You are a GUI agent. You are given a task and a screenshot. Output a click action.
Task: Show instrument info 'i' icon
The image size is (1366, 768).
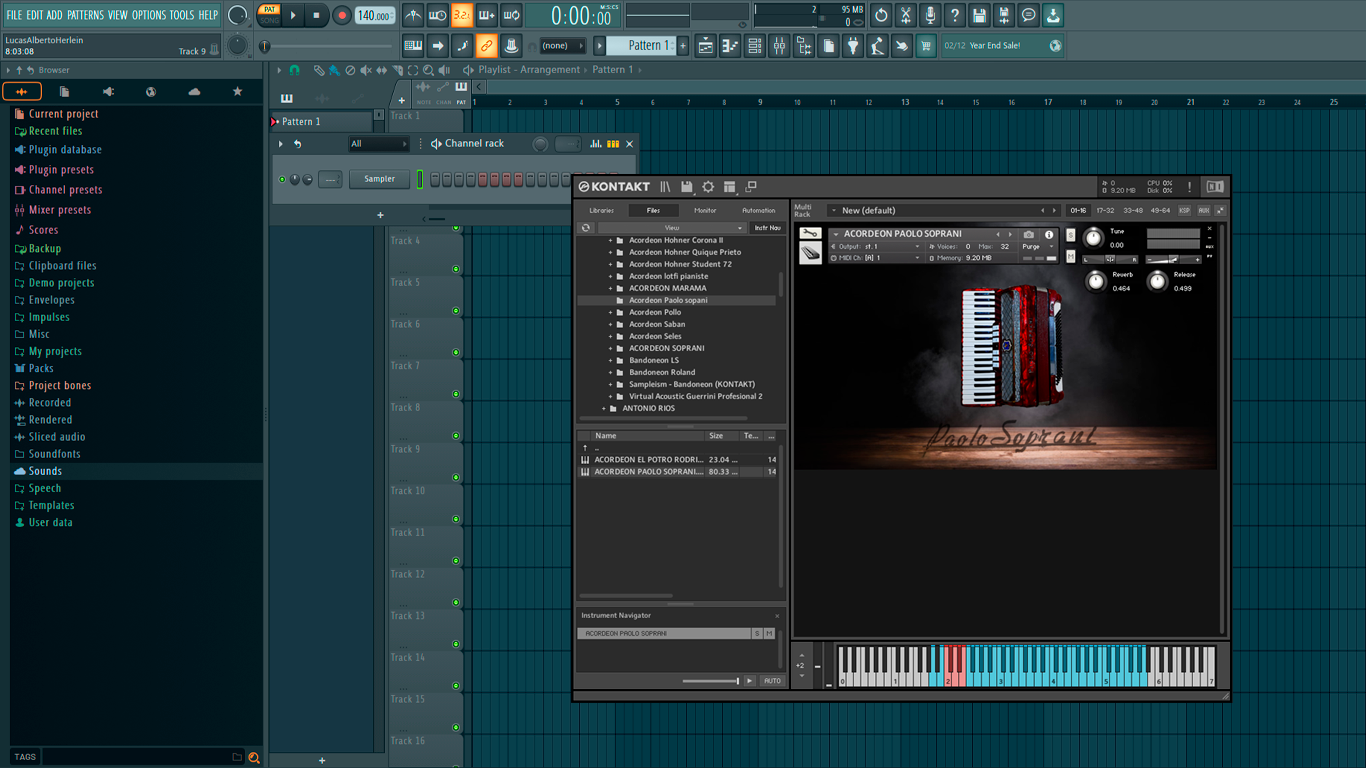point(1049,234)
